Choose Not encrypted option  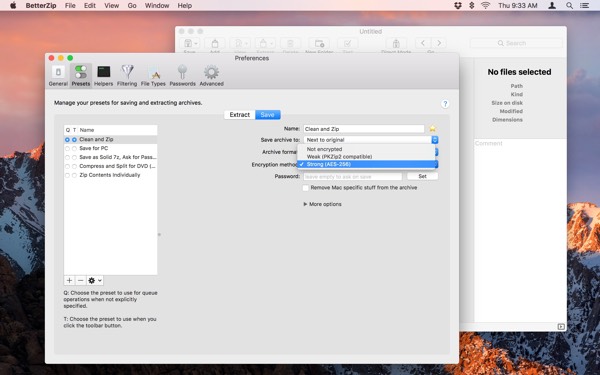click(366, 149)
